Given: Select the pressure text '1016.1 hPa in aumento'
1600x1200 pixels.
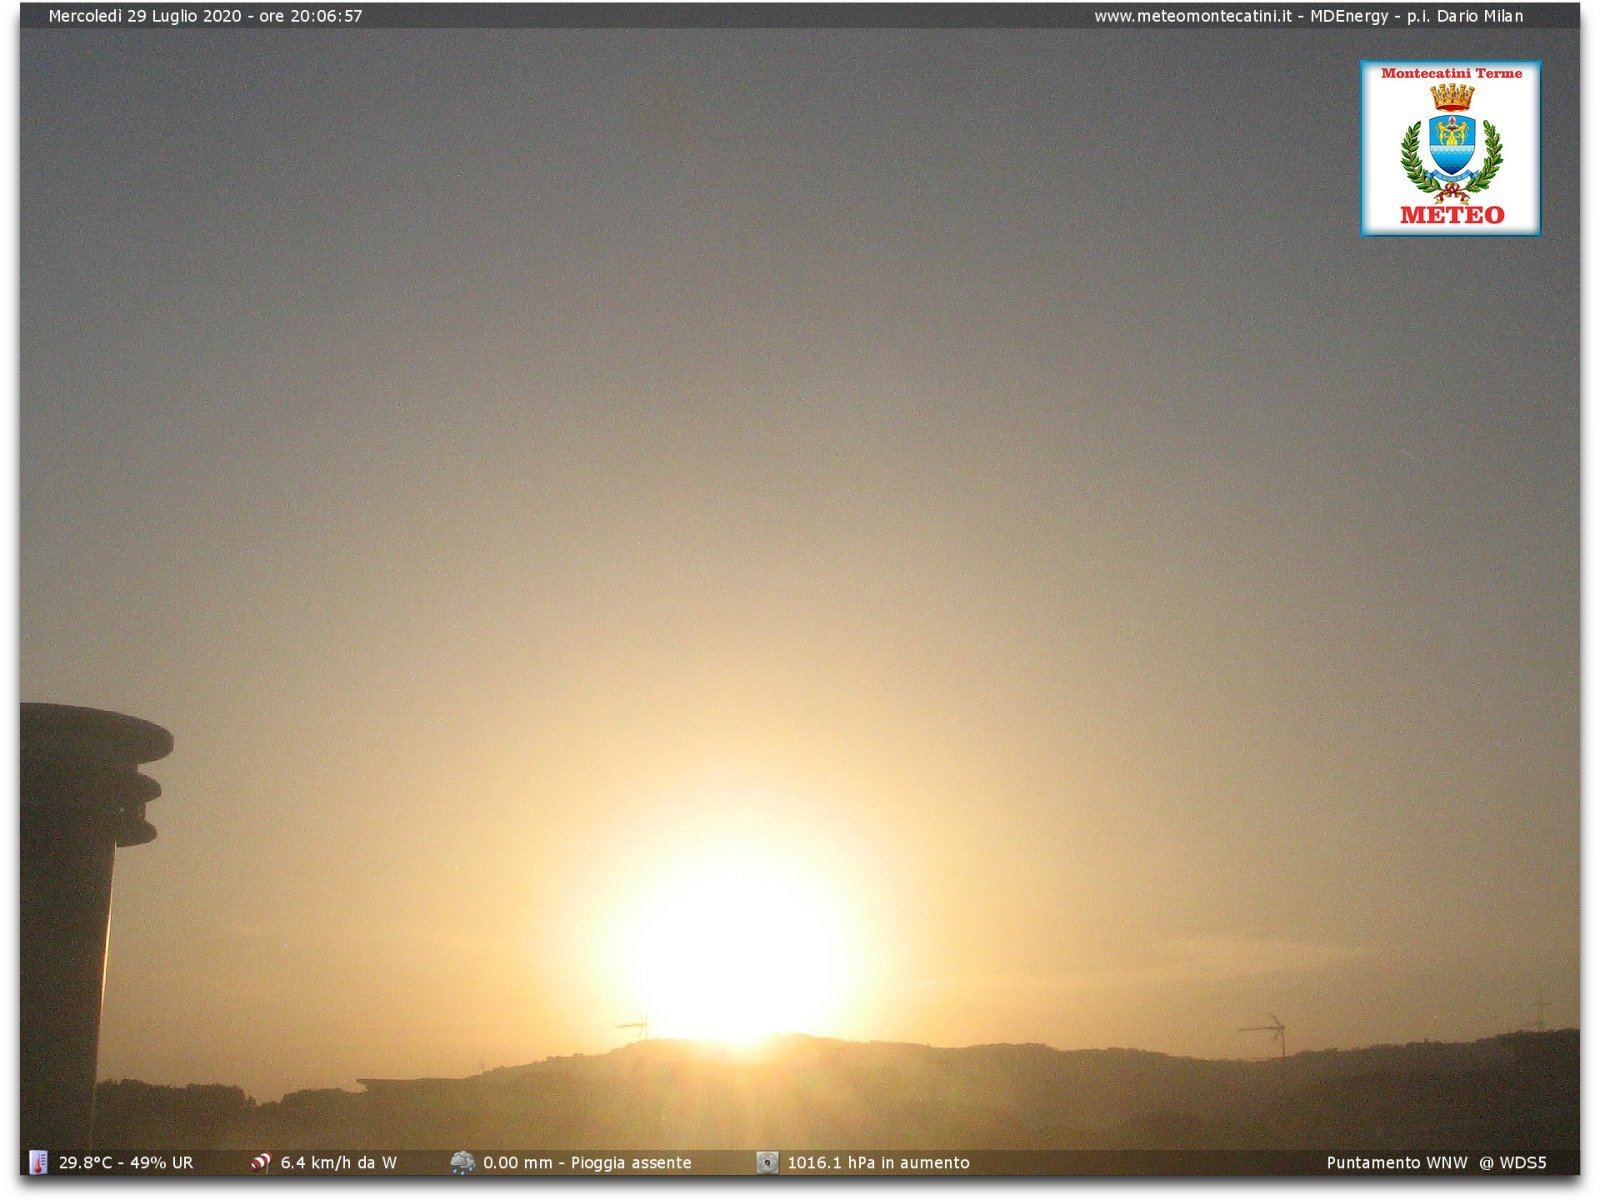Looking at the screenshot, I should pyautogui.click(x=878, y=1163).
